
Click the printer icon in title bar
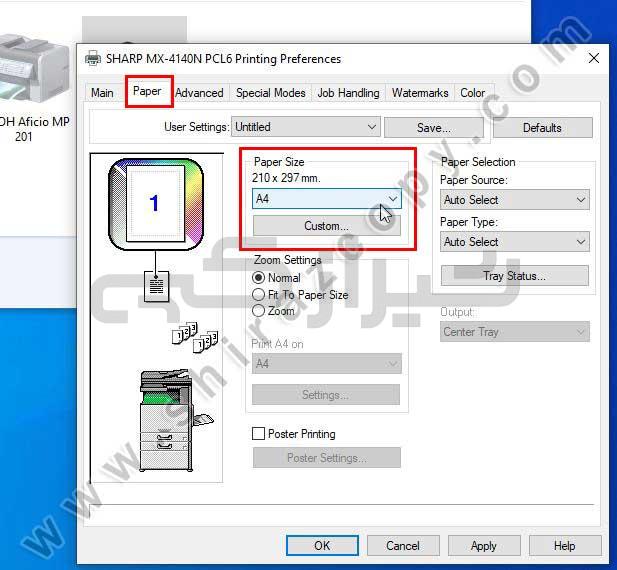coord(93,59)
